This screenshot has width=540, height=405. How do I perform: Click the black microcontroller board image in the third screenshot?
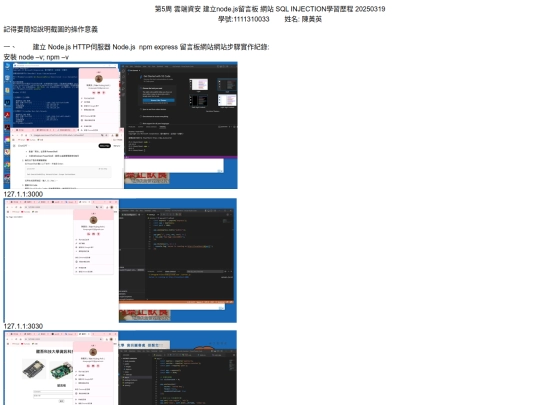tap(34, 368)
